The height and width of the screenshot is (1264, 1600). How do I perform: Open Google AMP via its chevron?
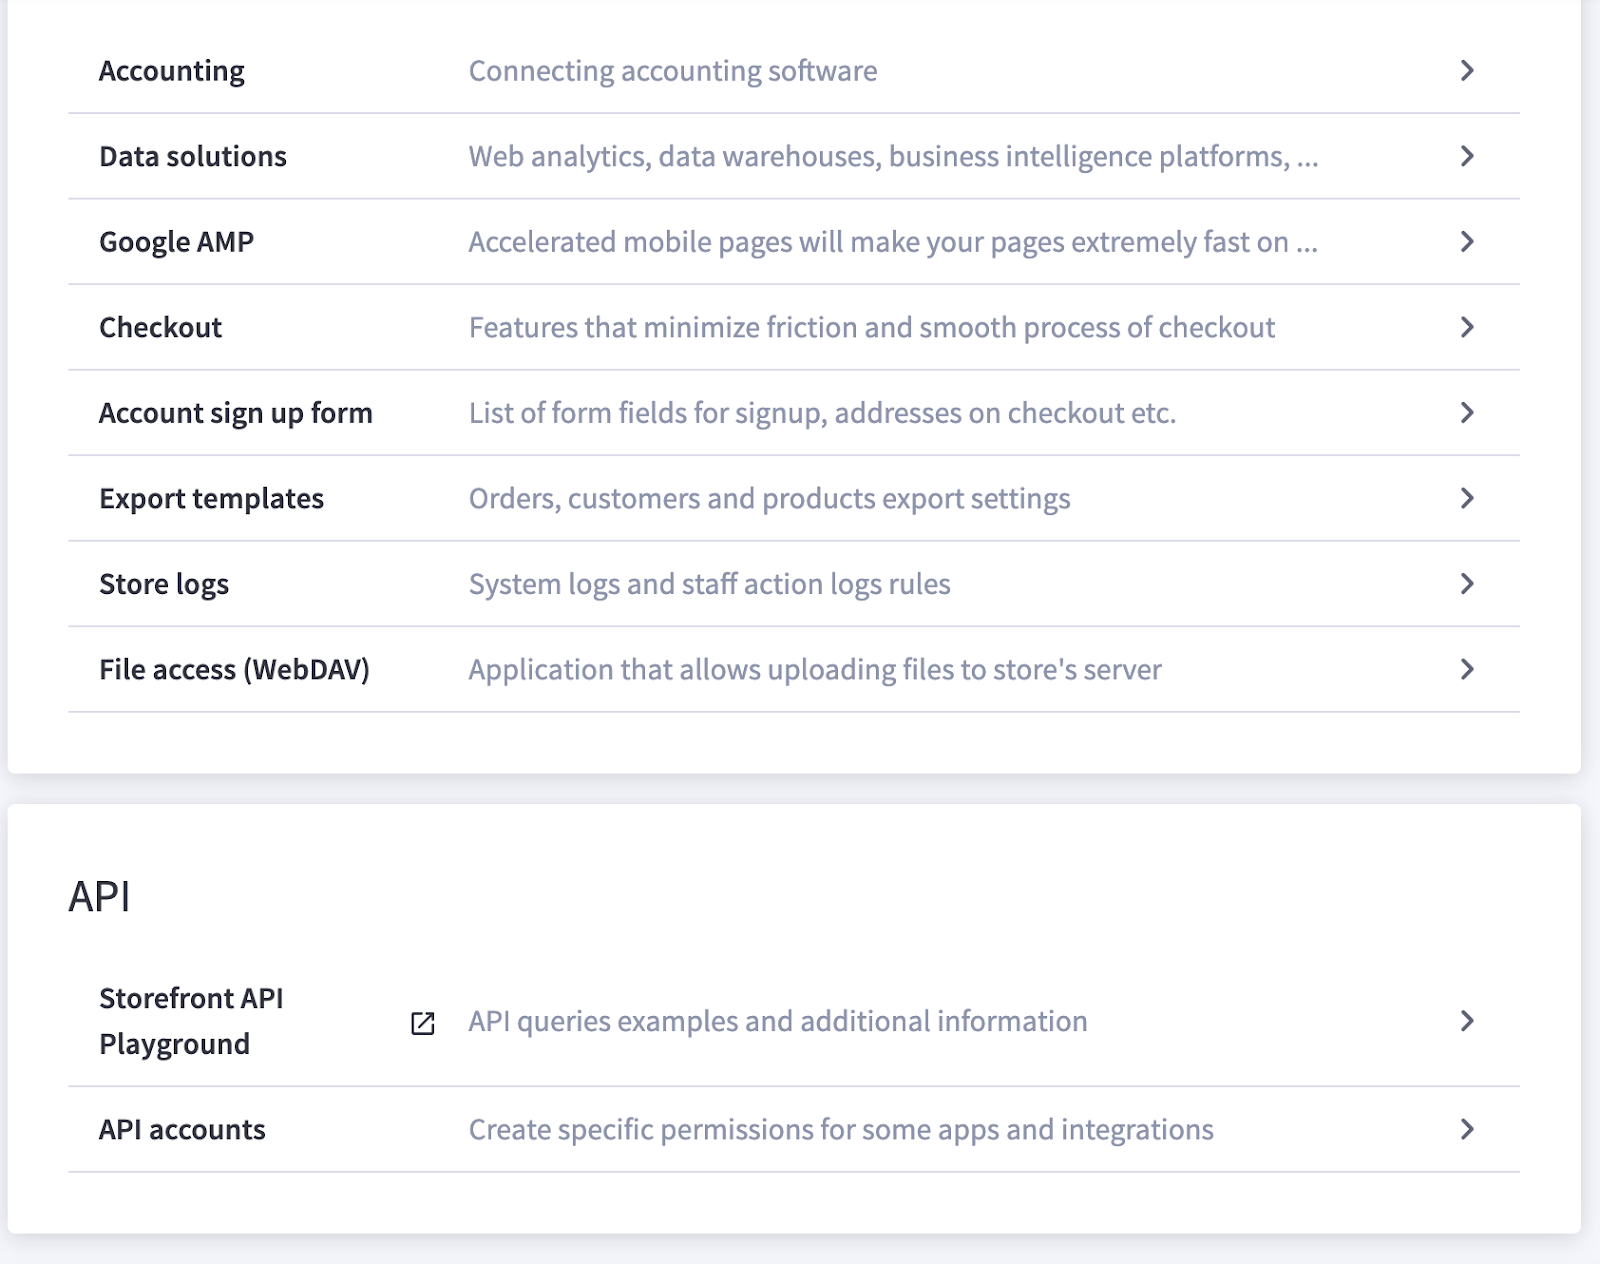[1467, 242]
